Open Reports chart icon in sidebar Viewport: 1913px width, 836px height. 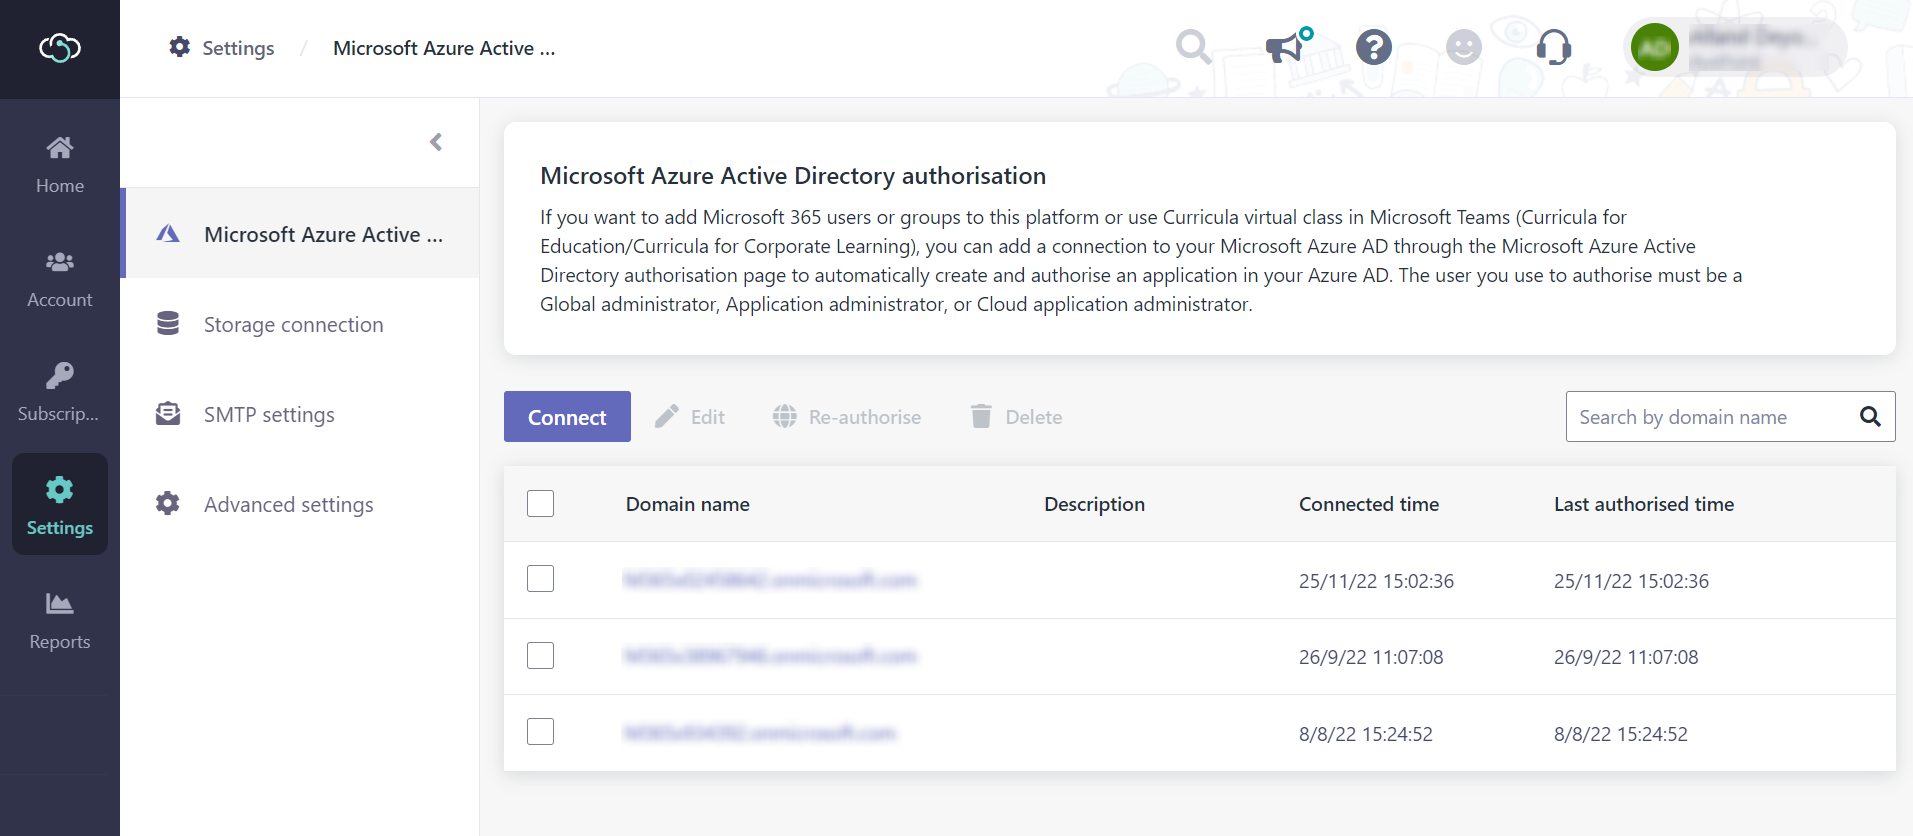coord(60,604)
